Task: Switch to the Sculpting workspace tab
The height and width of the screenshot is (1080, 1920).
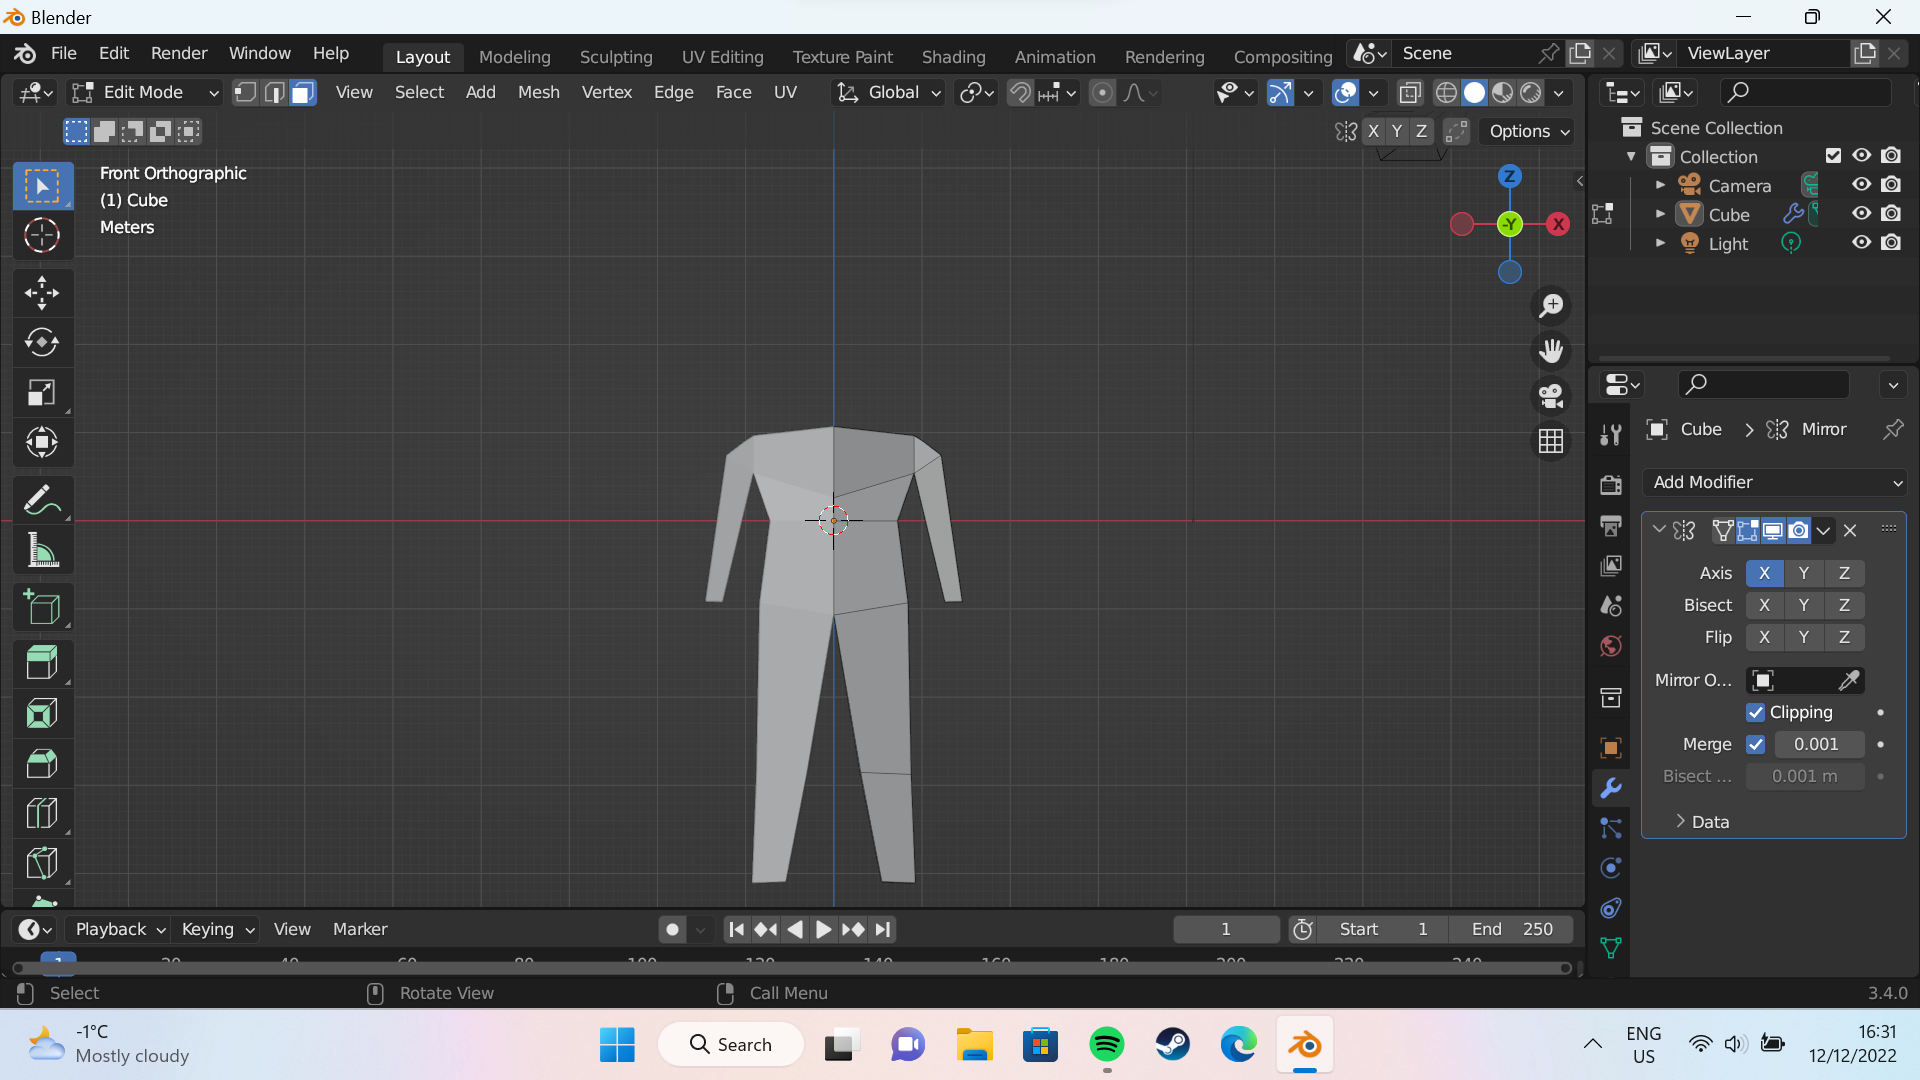Action: tap(616, 57)
